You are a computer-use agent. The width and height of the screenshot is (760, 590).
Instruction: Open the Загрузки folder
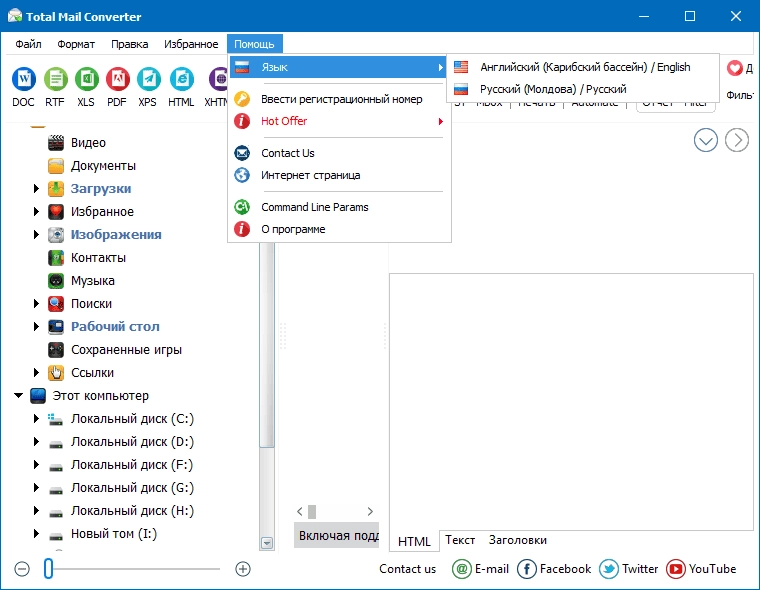(101, 189)
